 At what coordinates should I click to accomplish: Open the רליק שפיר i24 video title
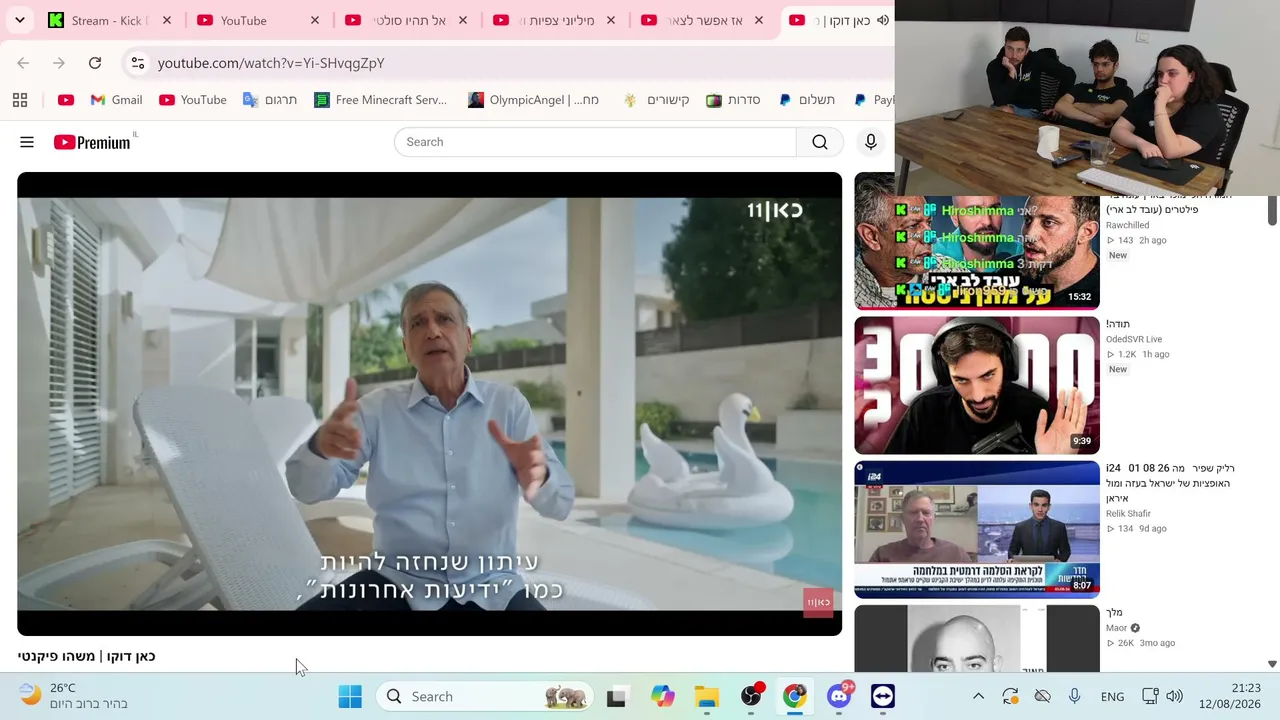[x=1170, y=483]
